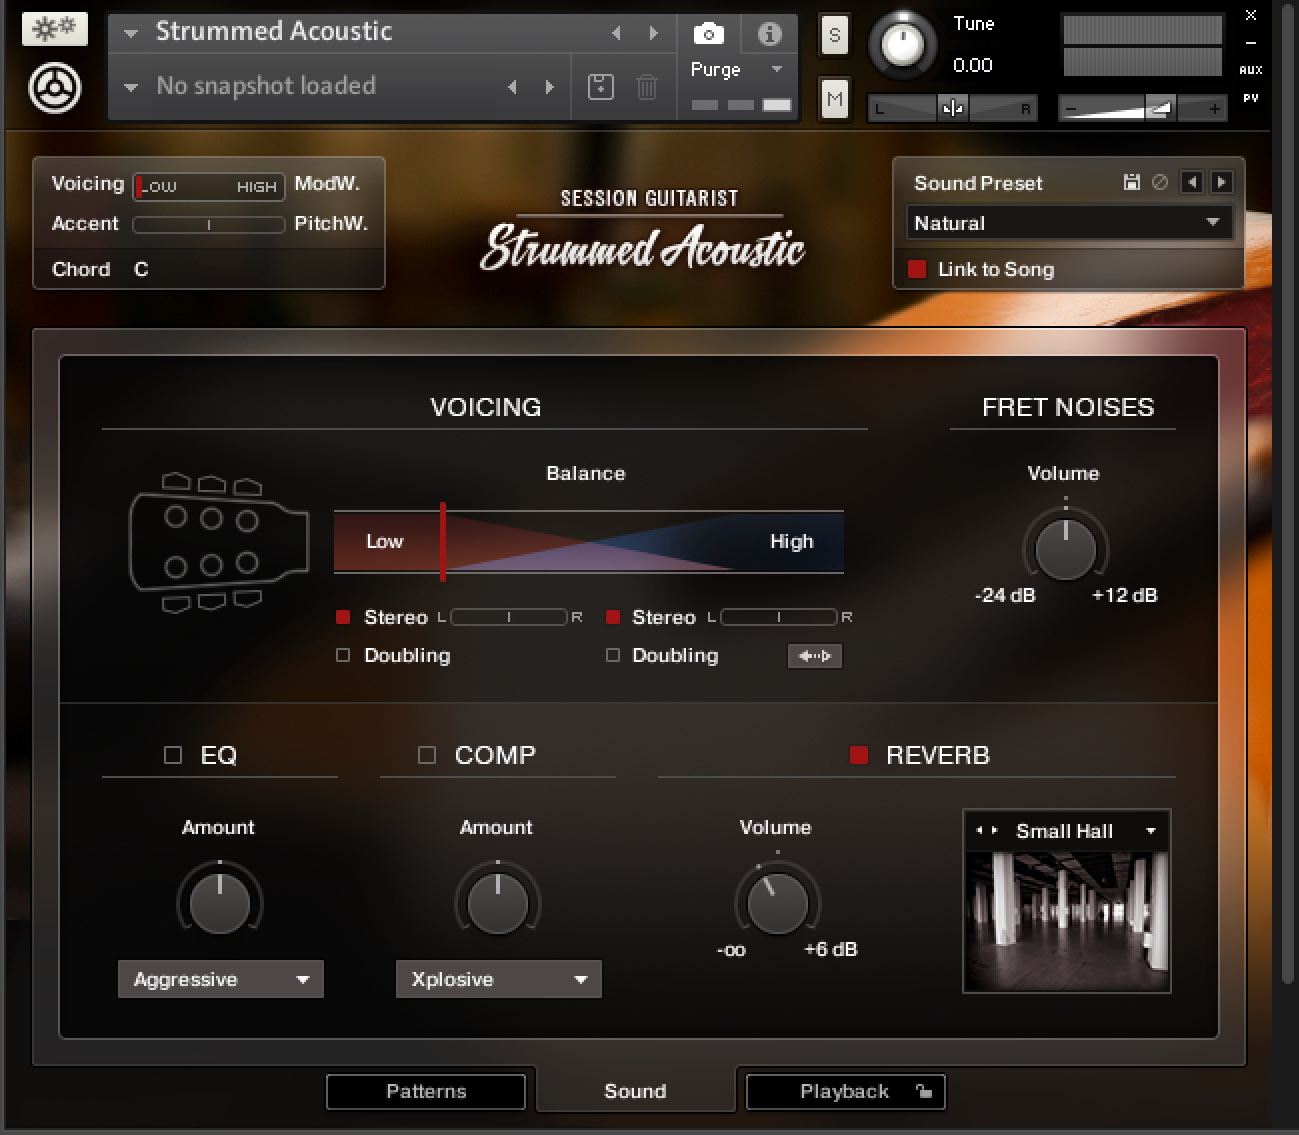Click the Tune knob

click(903, 45)
